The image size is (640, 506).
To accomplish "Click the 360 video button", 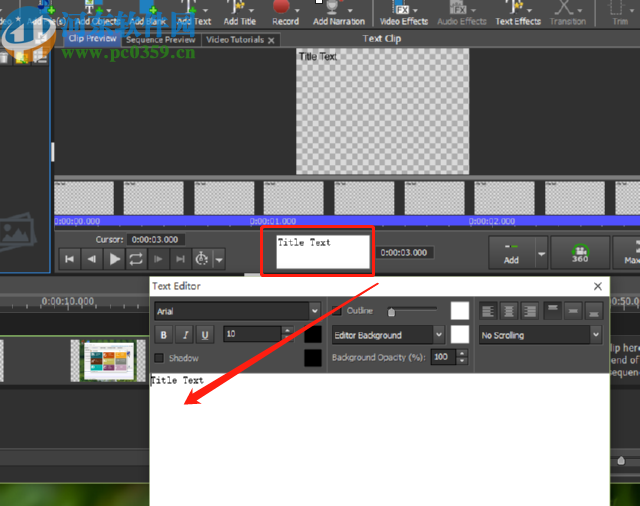I will (x=580, y=253).
